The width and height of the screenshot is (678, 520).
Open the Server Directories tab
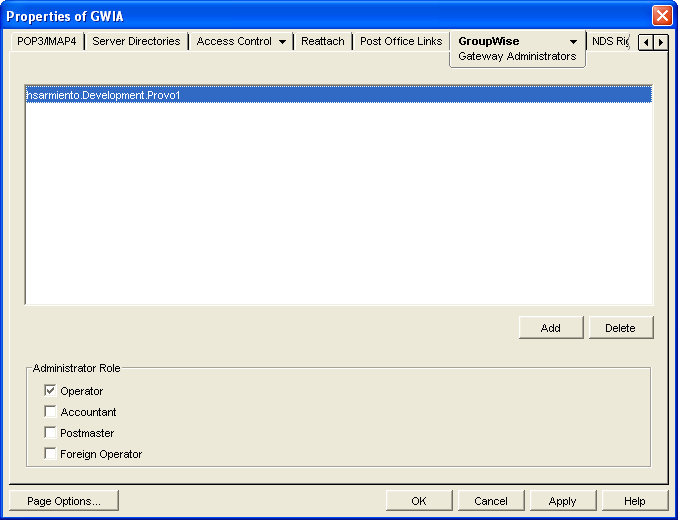pyautogui.click(x=136, y=42)
